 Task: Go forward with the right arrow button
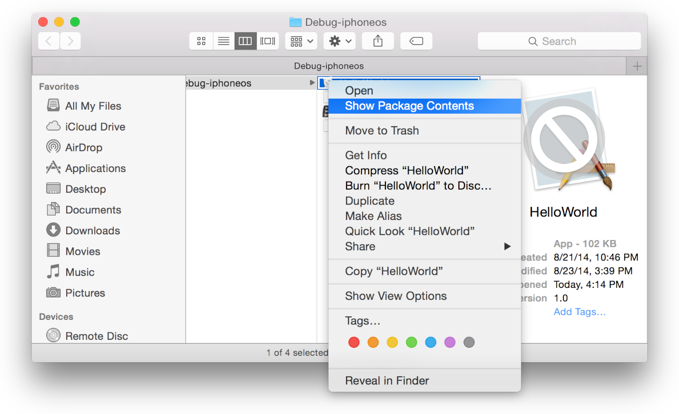pyautogui.click(x=70, y=41)
